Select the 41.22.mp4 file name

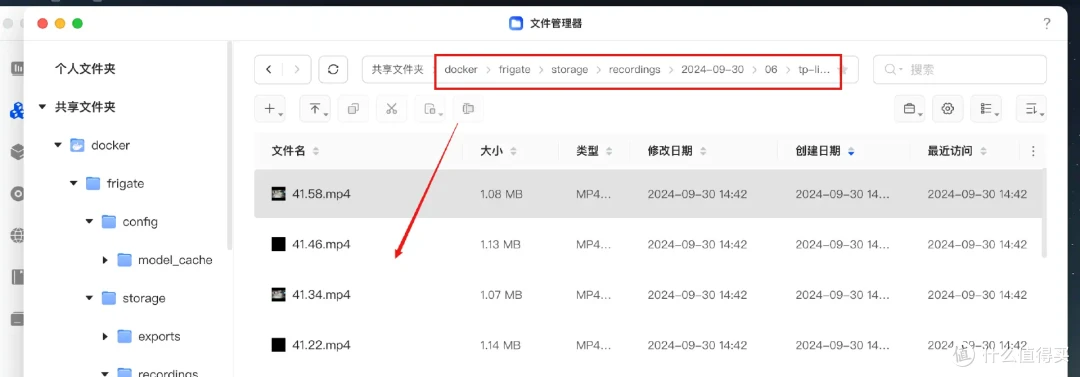point(321,345)
